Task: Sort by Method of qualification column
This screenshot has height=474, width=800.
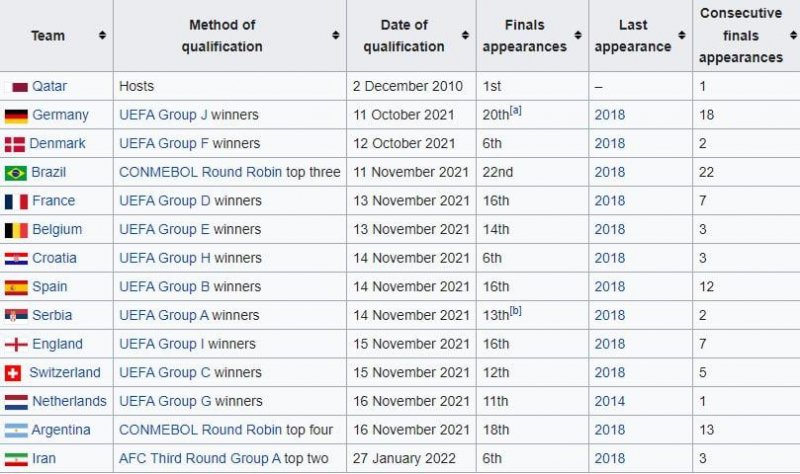Action: (x=335, y=35)
